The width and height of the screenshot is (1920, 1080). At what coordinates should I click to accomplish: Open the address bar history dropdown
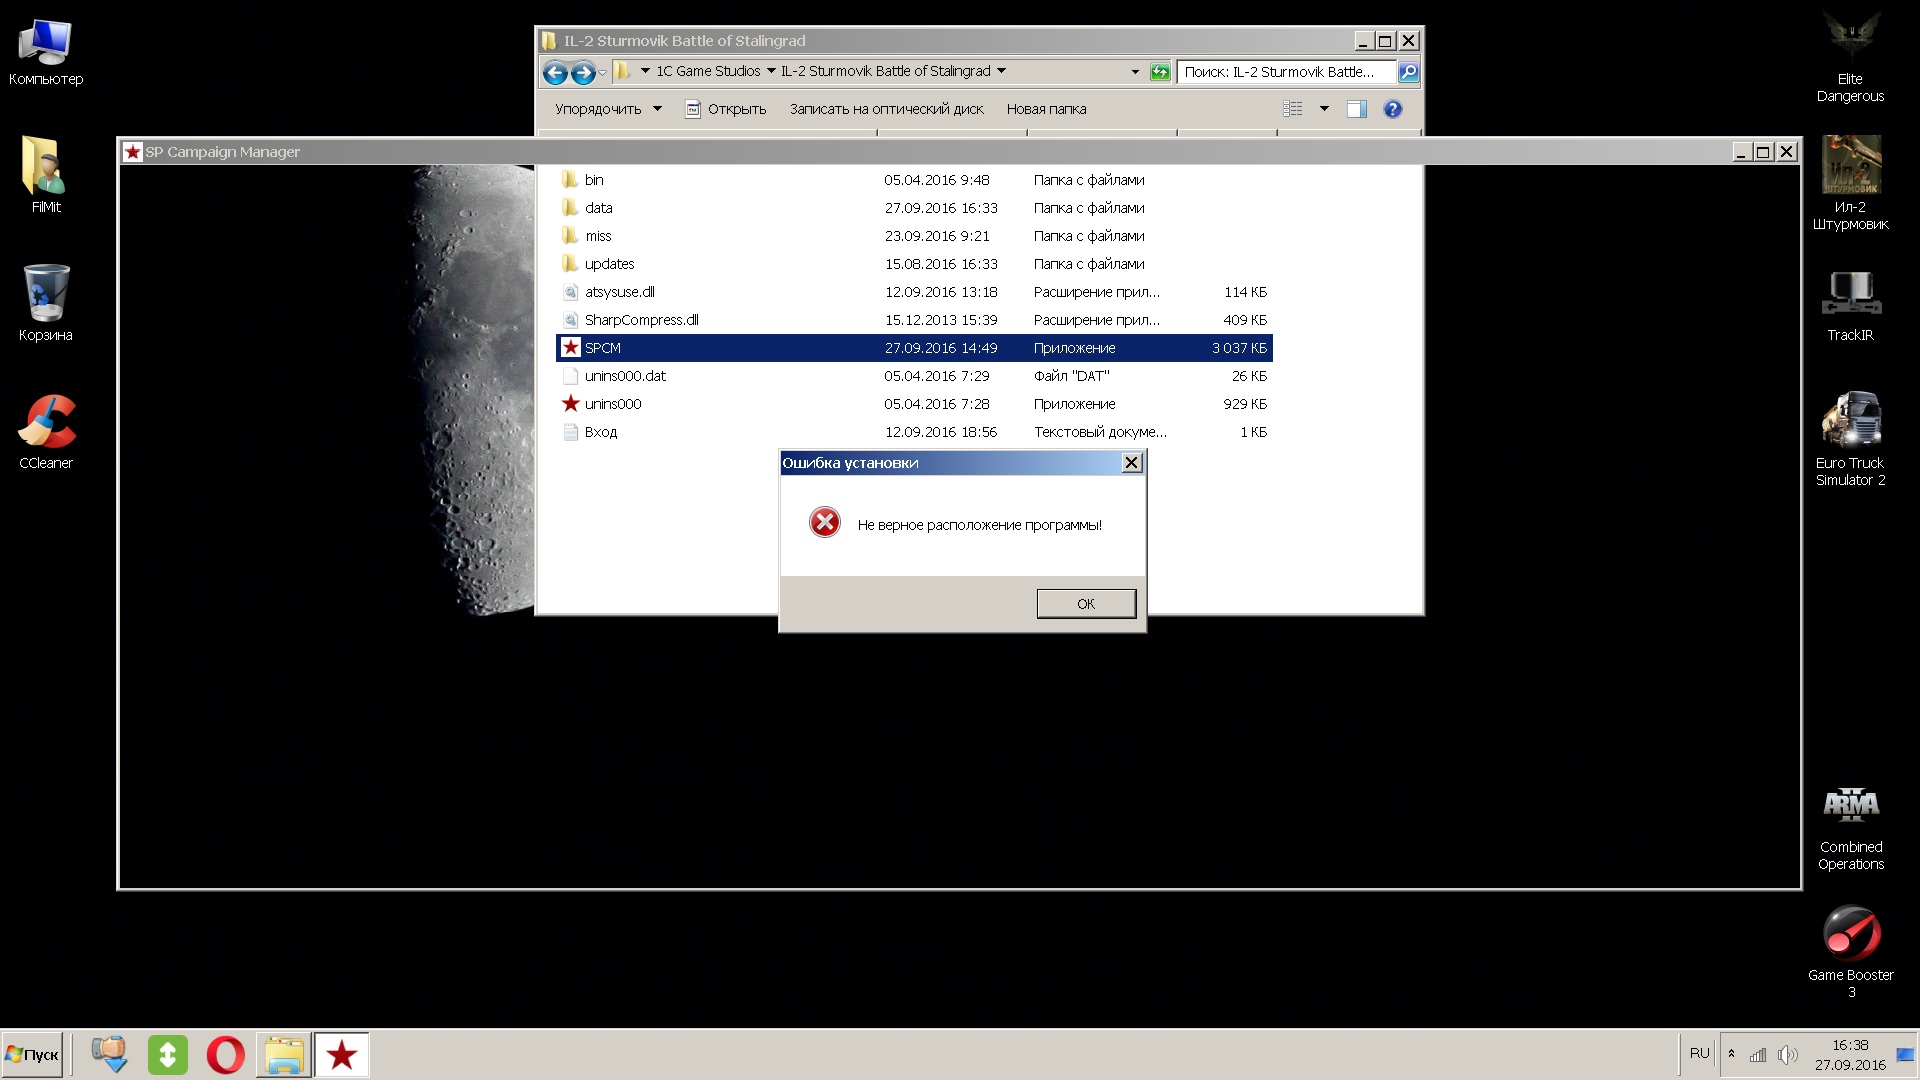coord(1135,72)
